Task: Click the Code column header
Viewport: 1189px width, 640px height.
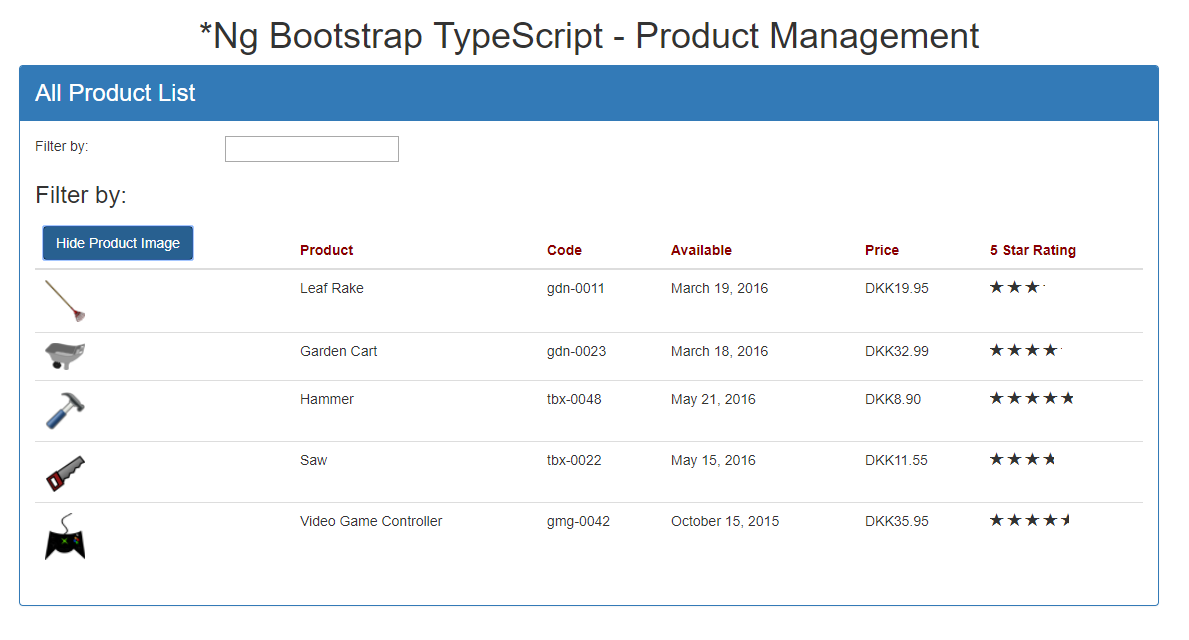Action: point(564,250)
